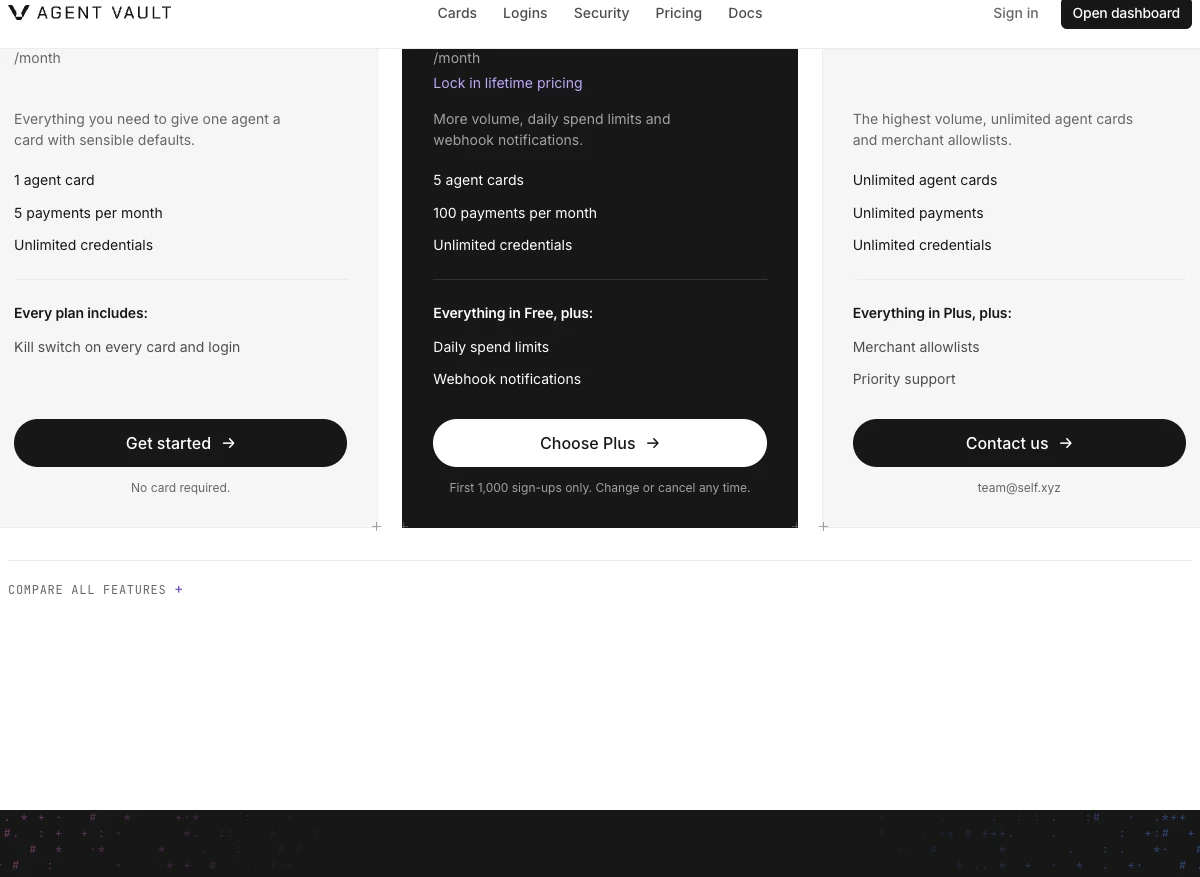Open the Docs nav link
The height and width of the screenshot is (877, 1200).
[x=745, y=13]
